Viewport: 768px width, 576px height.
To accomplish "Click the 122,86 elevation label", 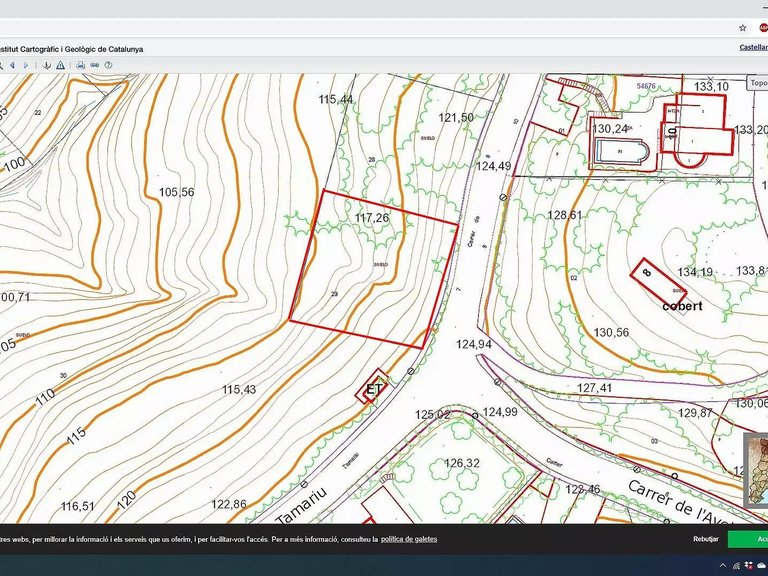I will tap(229, 504).
